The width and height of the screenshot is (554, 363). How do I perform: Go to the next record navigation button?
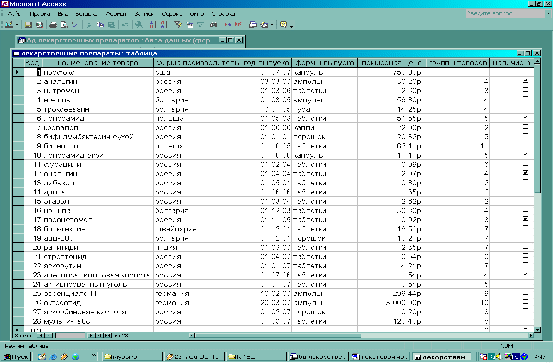point(92,335)
